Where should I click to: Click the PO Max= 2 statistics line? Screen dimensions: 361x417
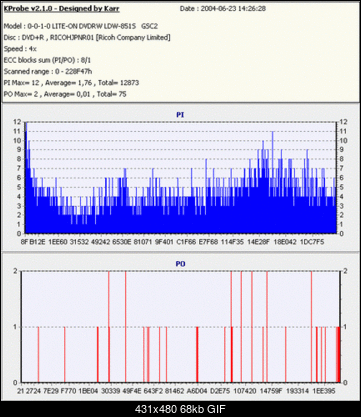point(65,94)
